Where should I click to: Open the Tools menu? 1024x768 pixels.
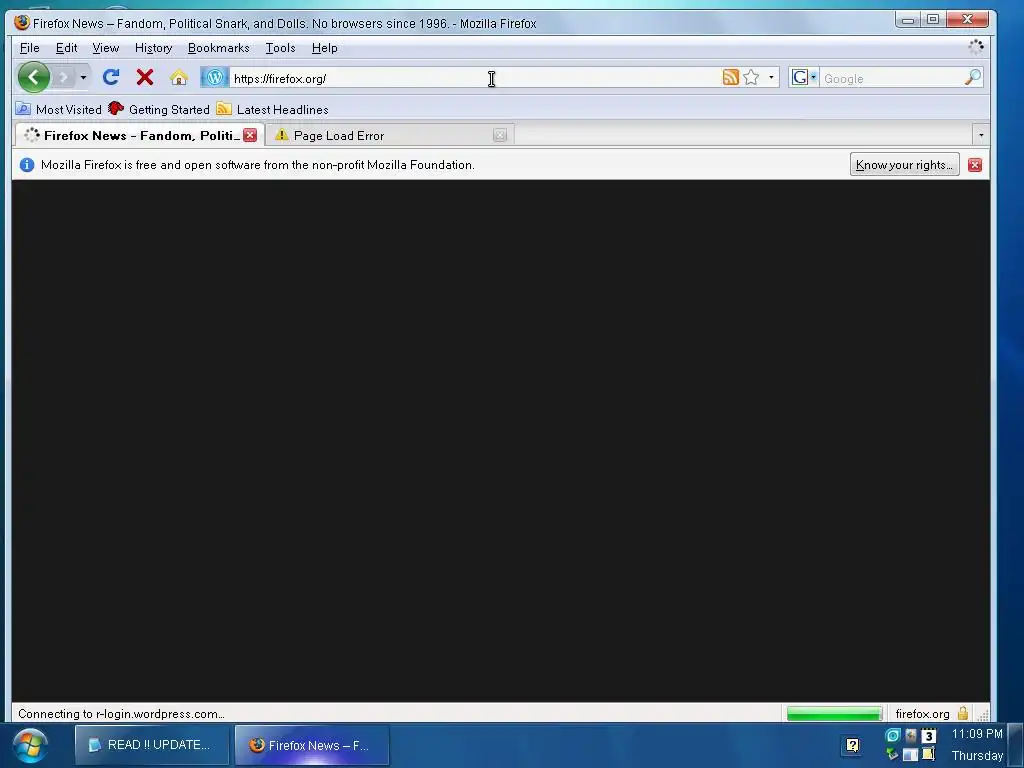click(280, 48)
